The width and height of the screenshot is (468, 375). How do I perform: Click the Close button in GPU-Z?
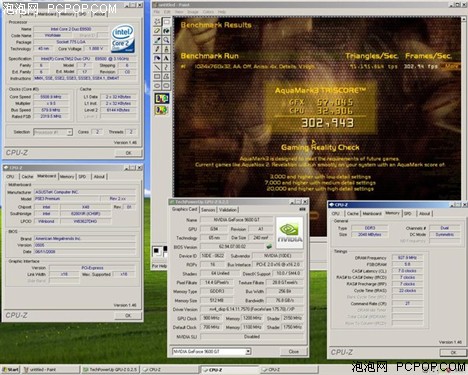(294, 351)
